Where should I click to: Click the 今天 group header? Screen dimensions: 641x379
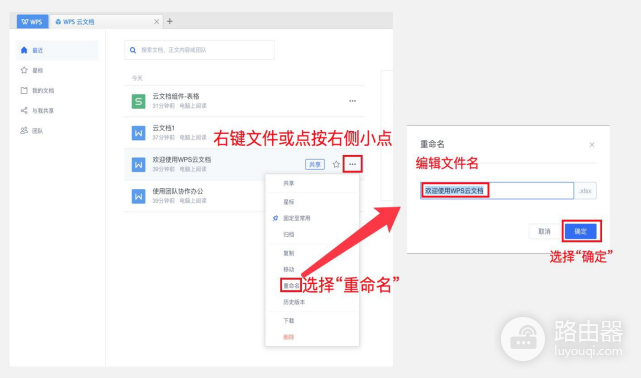tap(137, 78)
